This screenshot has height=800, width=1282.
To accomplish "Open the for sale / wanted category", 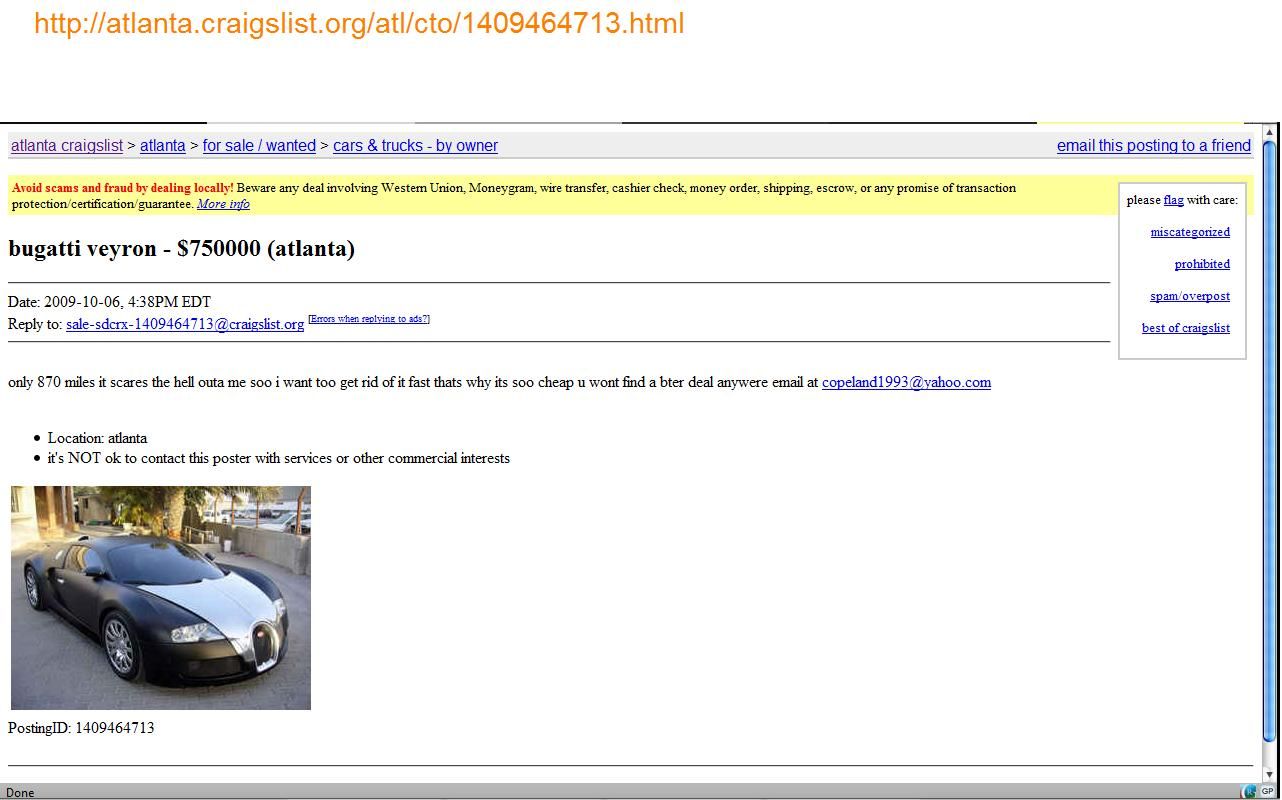I will (259, 146).
